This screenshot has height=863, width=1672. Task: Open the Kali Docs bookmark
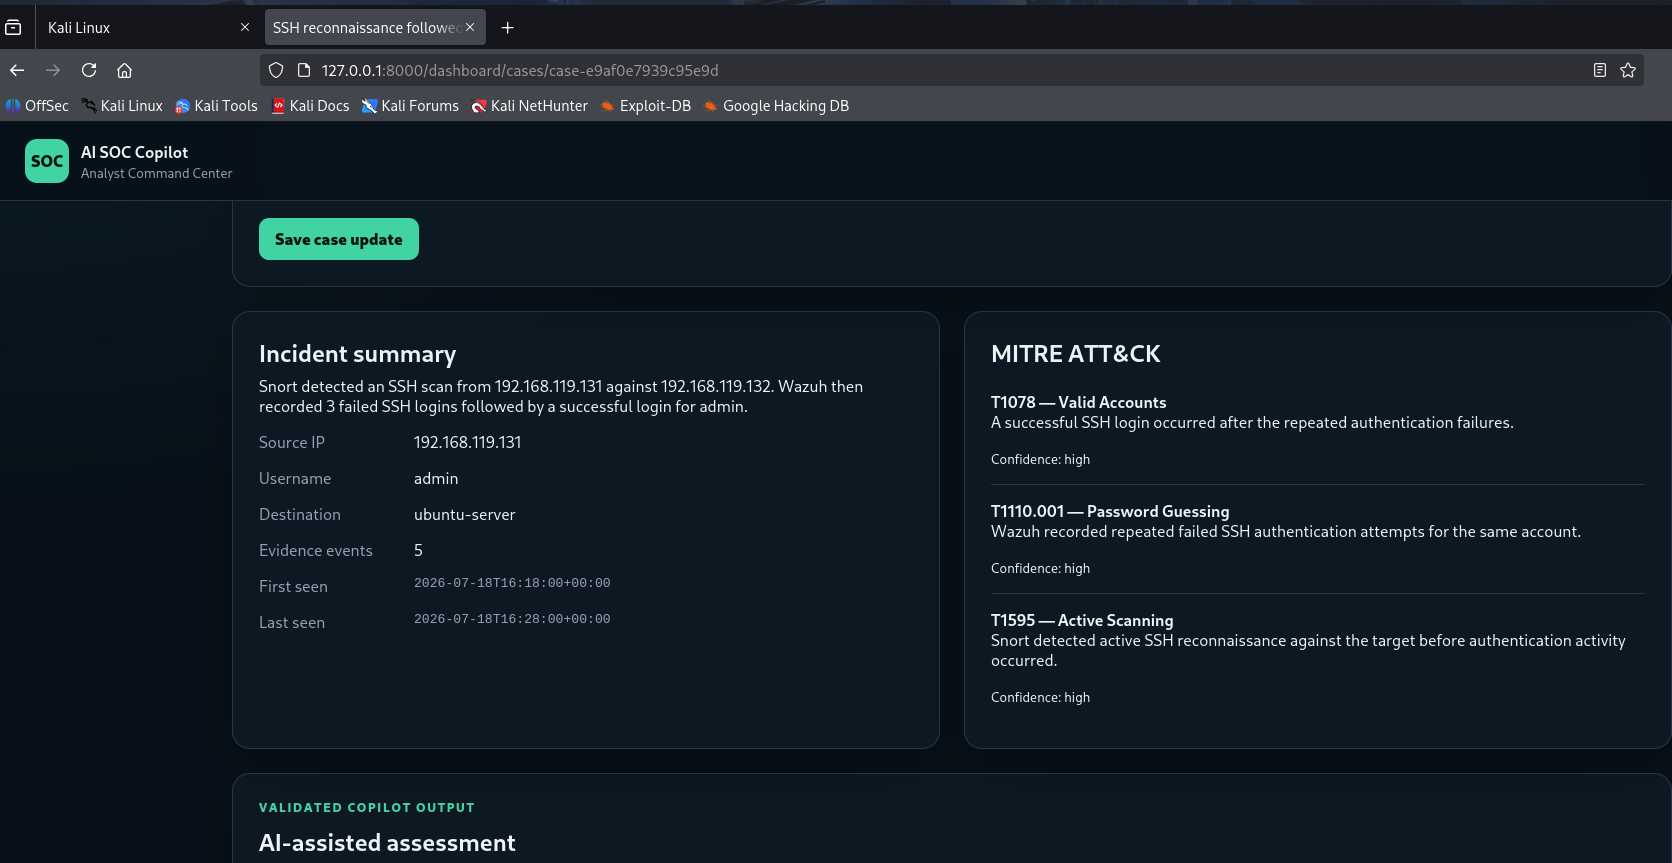[310, 106]
